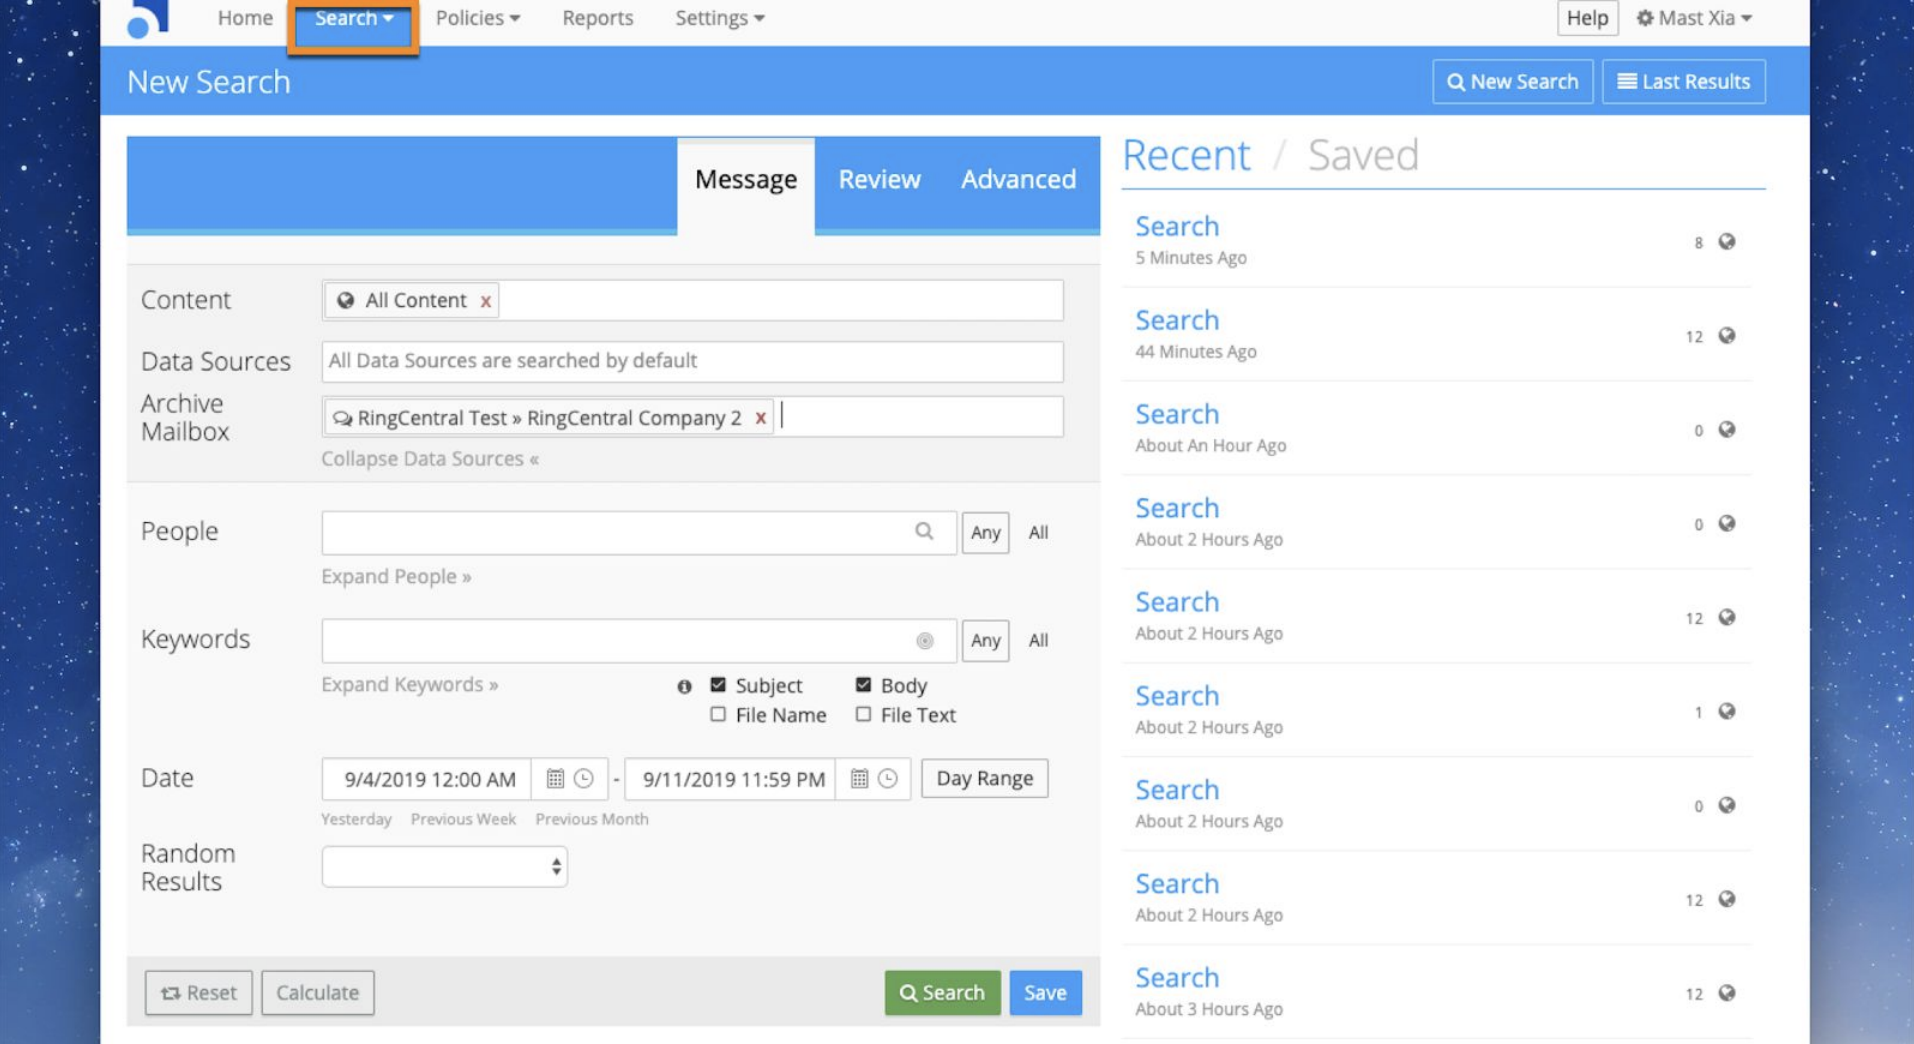
Task: Click globe icon on About 3 Hours Ago search
Action: [1726, 993]
